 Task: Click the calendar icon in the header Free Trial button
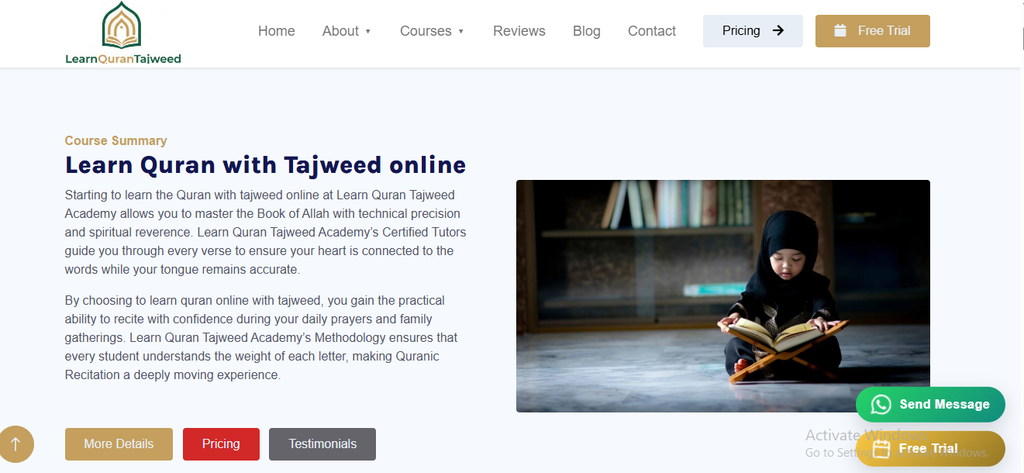pyautogui.click(x=840, y=31)
